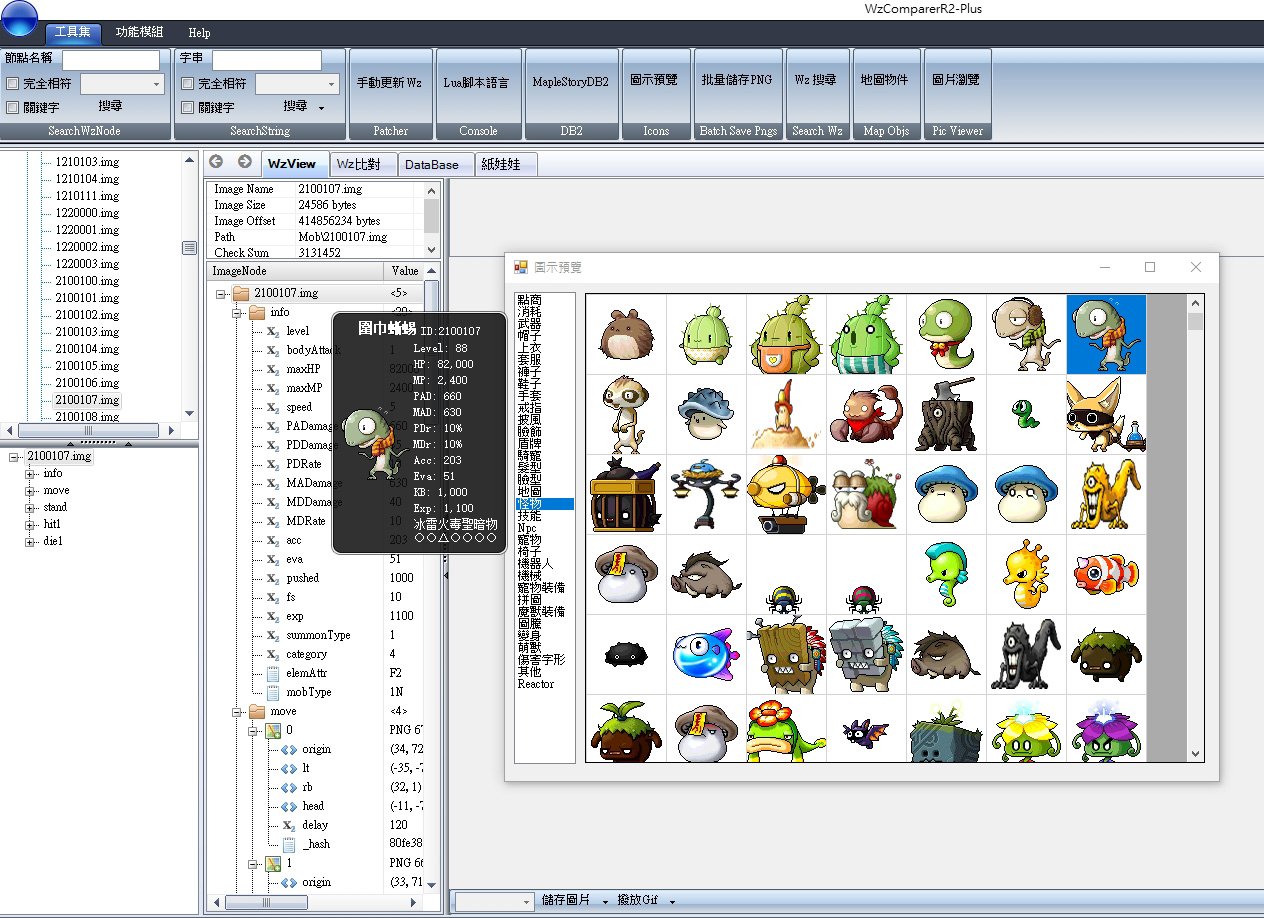Screen dimensions: 1264x918
Task: Select the purple bat monster thumbnail
Action: click(866, 731)
